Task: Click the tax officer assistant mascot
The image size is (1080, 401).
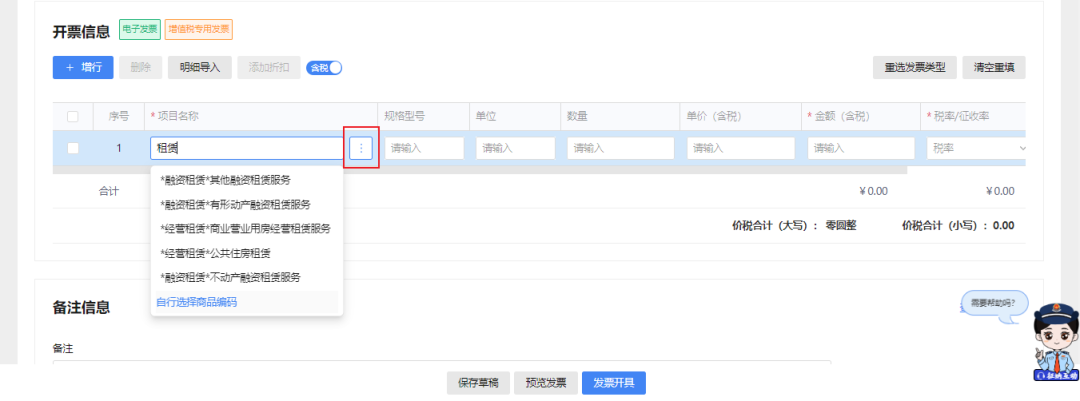Action: (1055, 342)
